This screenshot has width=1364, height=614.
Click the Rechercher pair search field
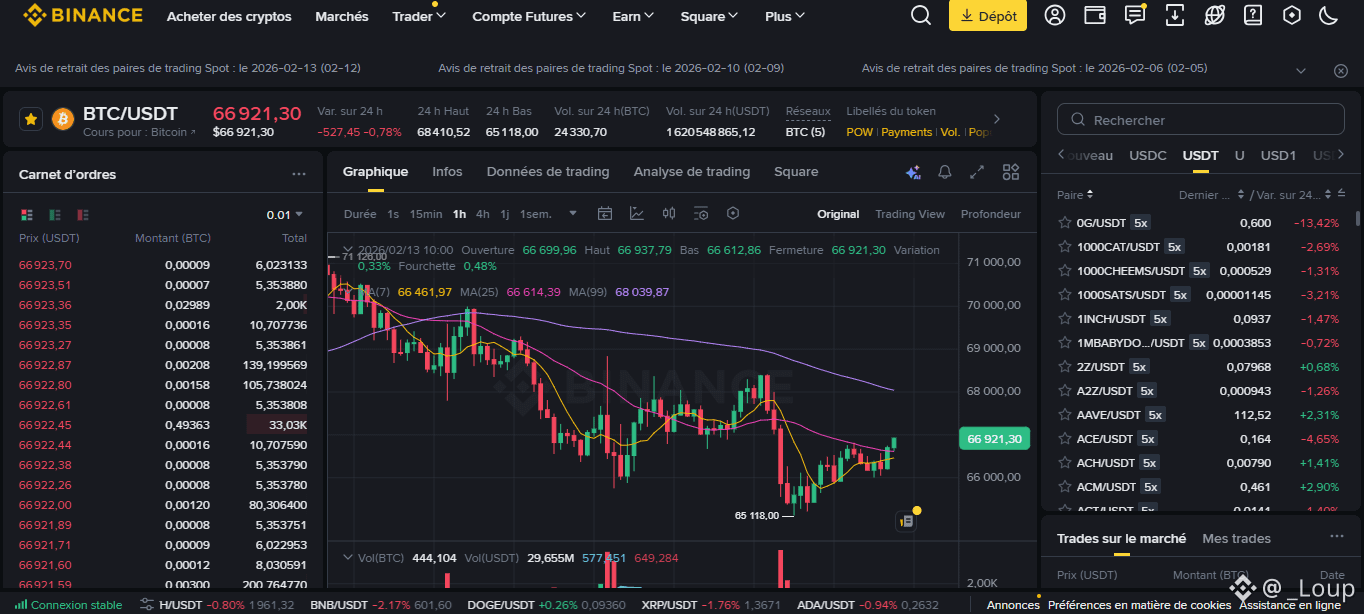pos(1201,119)
